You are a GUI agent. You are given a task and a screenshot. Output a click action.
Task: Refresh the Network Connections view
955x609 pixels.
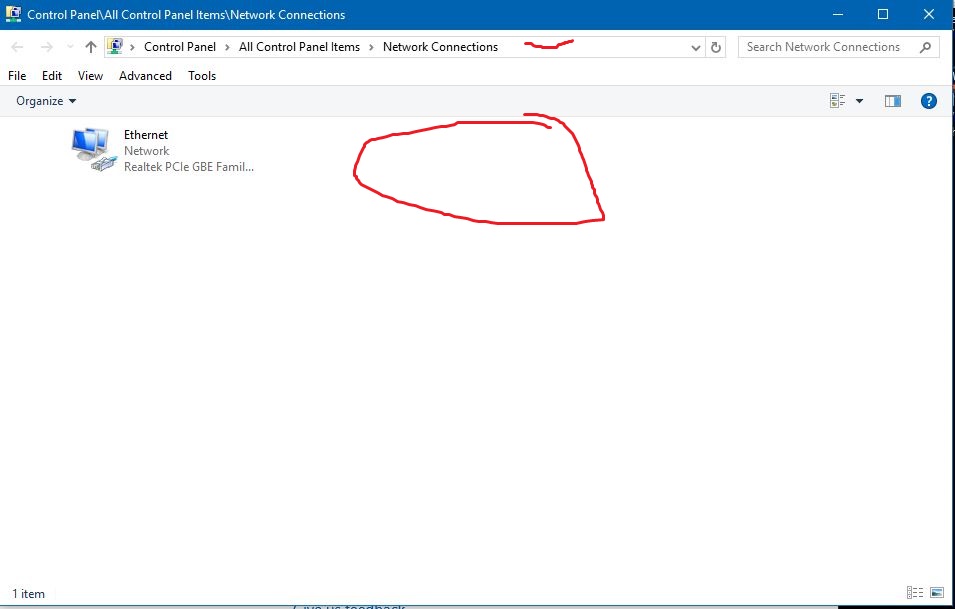tap(716, 47)
